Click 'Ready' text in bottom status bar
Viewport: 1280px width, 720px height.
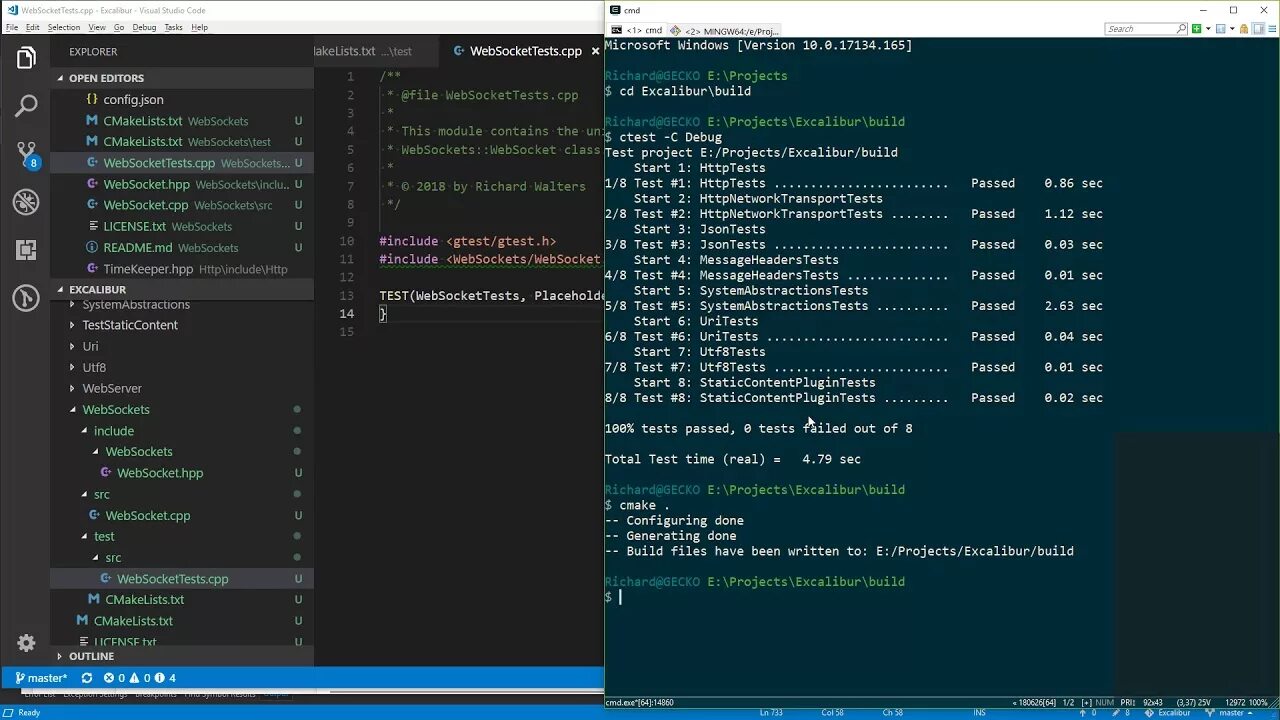coord(29,712)
